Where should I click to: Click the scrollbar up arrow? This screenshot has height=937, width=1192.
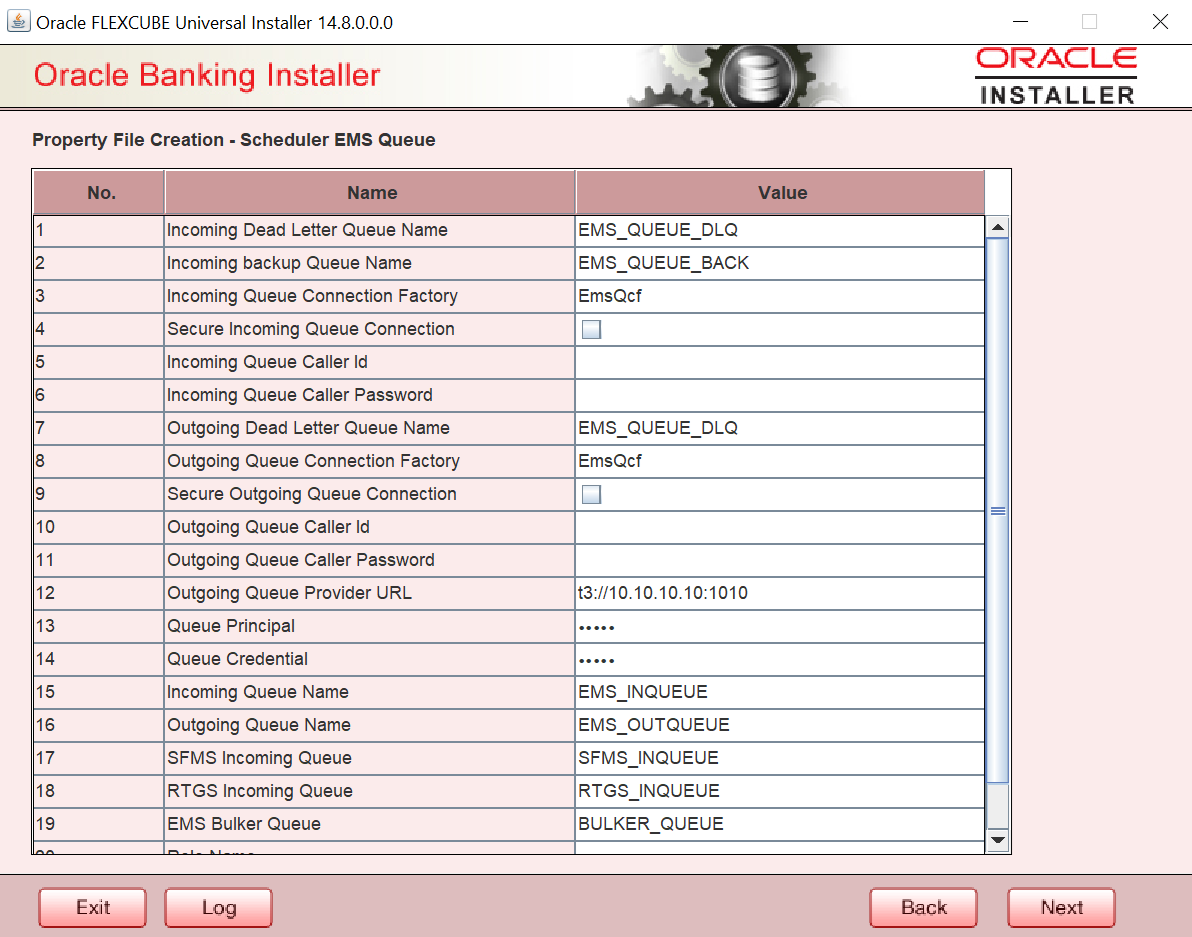[x=997, y=227]
